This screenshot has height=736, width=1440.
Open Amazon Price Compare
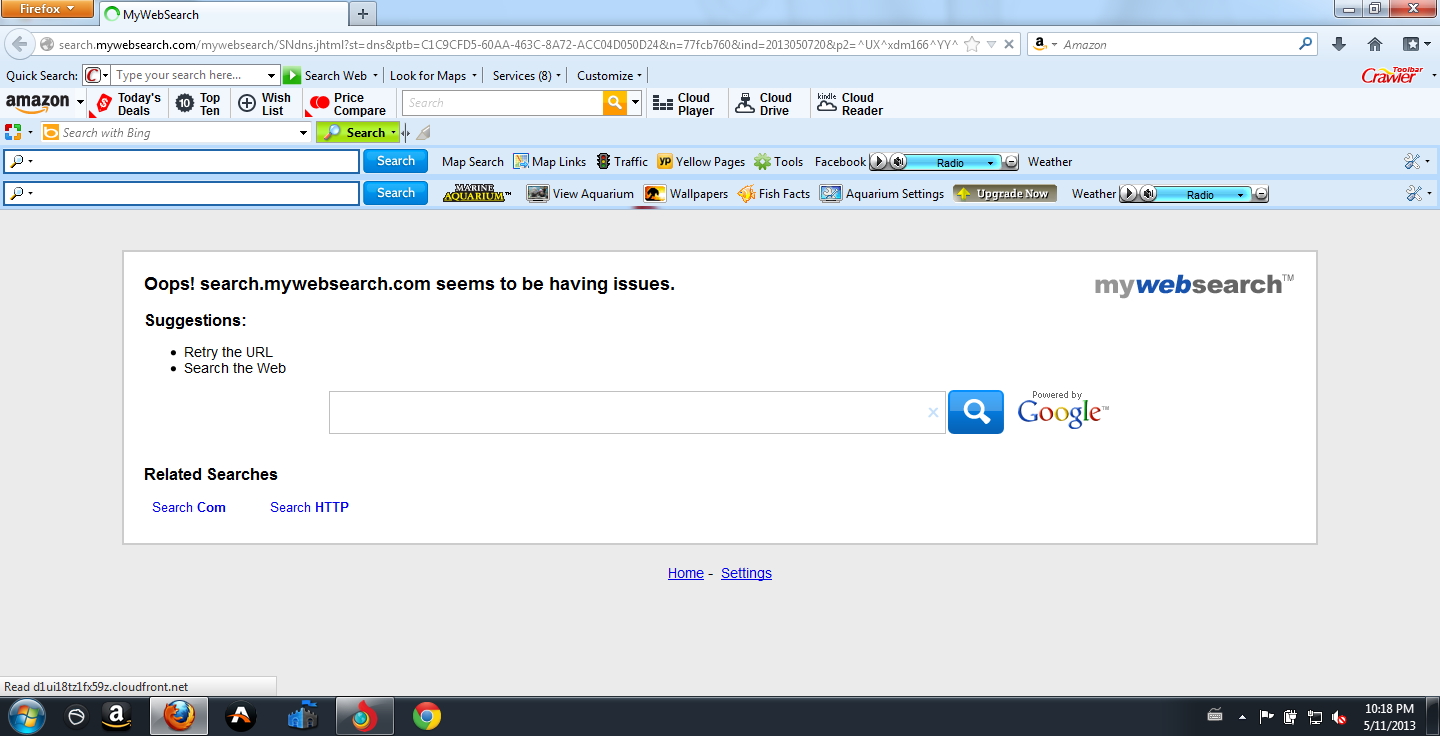(x=348, y=104)
